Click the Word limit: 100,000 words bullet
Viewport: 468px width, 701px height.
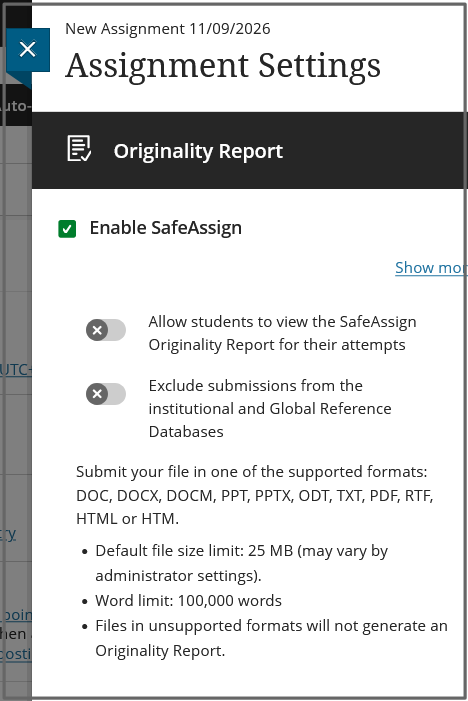(x=189, y=600)
